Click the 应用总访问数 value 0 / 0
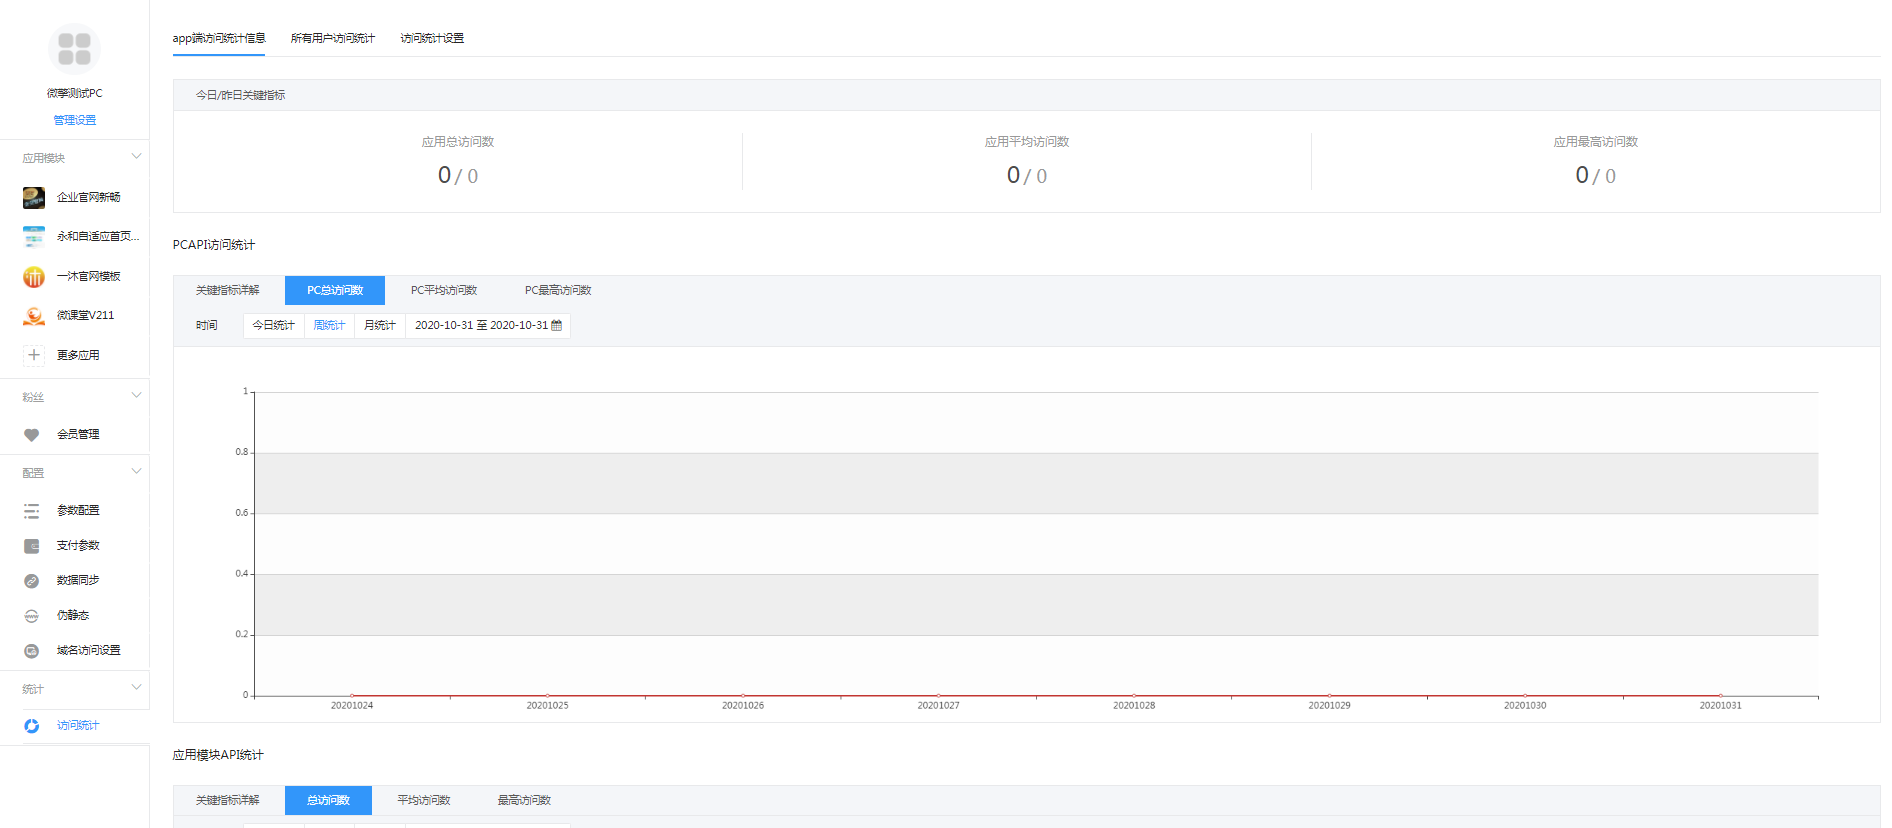The image size is (1892, 828). [x=458, y=175]
